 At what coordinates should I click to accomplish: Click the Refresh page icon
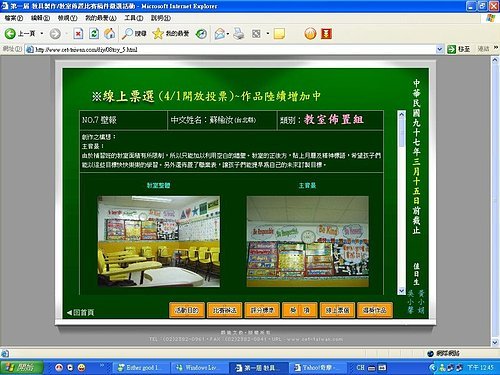[94, 34]
